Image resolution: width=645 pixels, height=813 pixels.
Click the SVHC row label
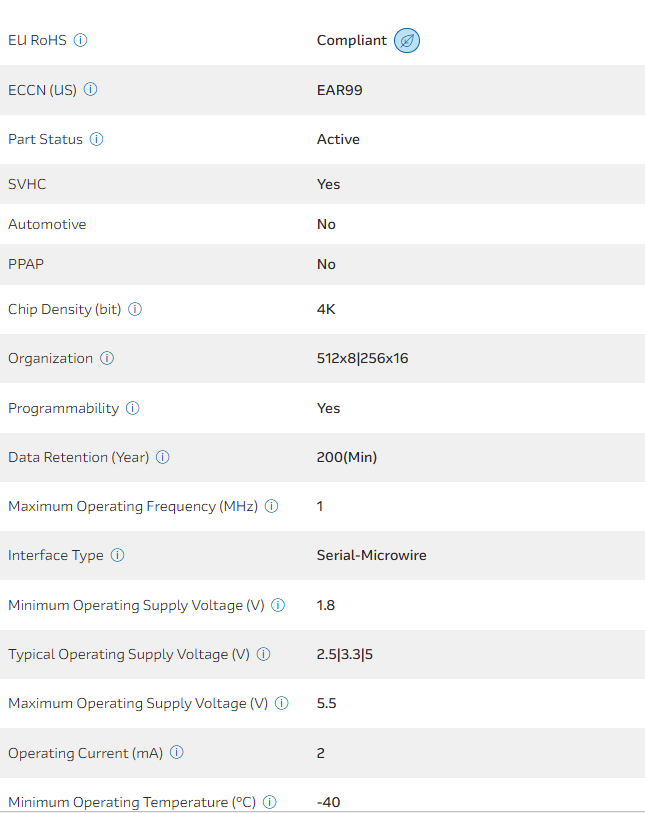tap(27, 184)
